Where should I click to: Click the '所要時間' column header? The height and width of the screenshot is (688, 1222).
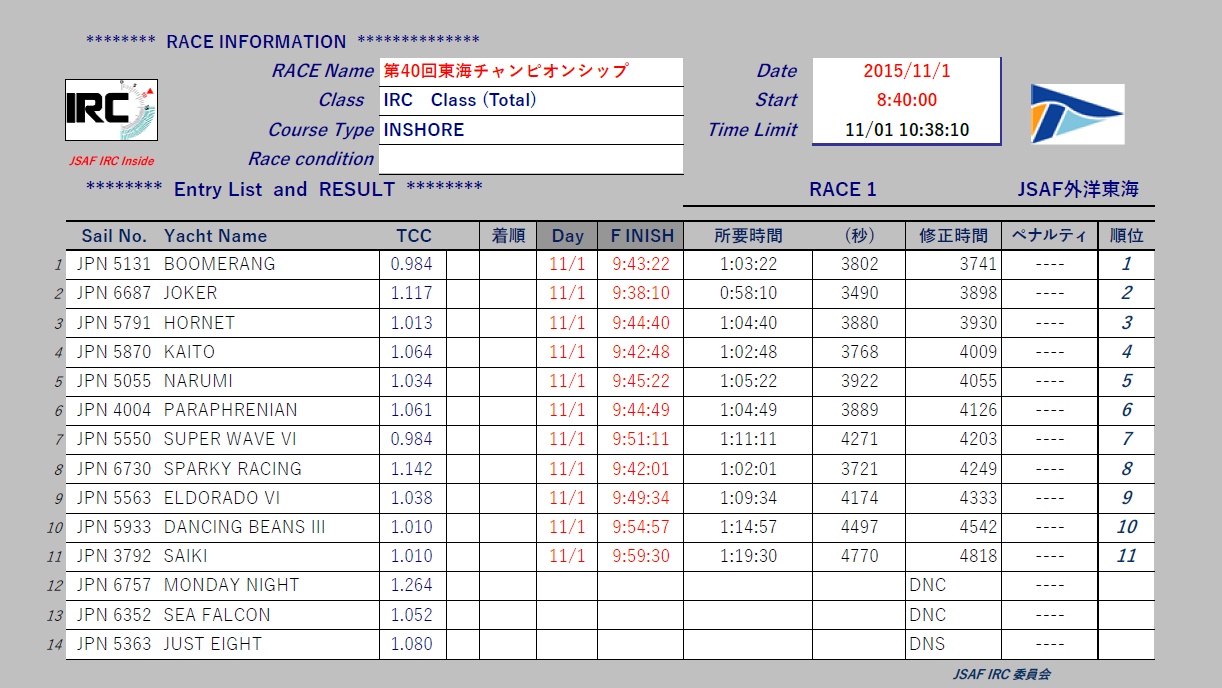click(x=748, y=237)
